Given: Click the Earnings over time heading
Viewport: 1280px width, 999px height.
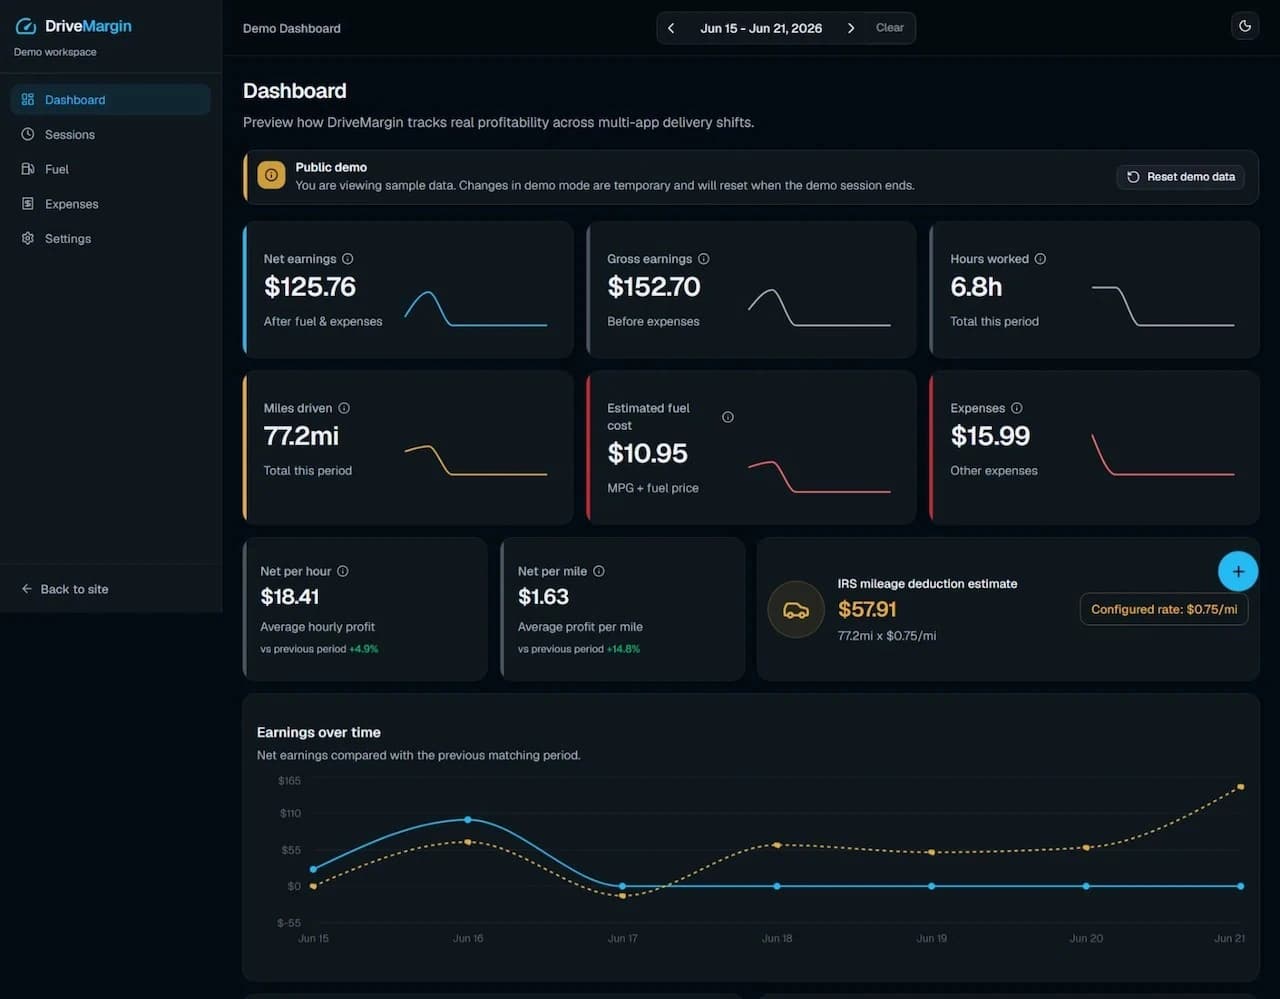Looking at the screenshot, I should [x=319, y=732].
